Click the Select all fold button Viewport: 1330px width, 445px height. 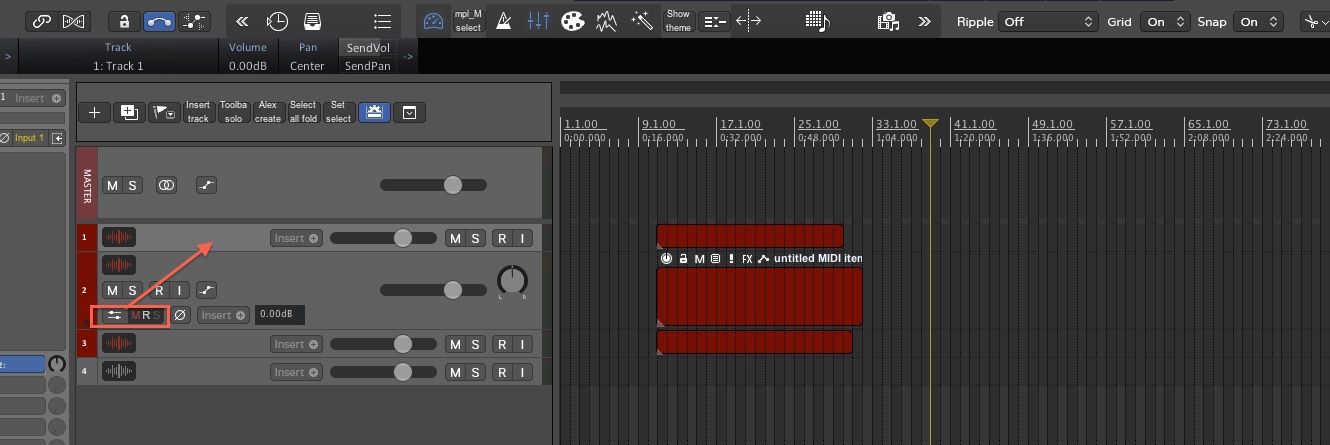(303, 112)
